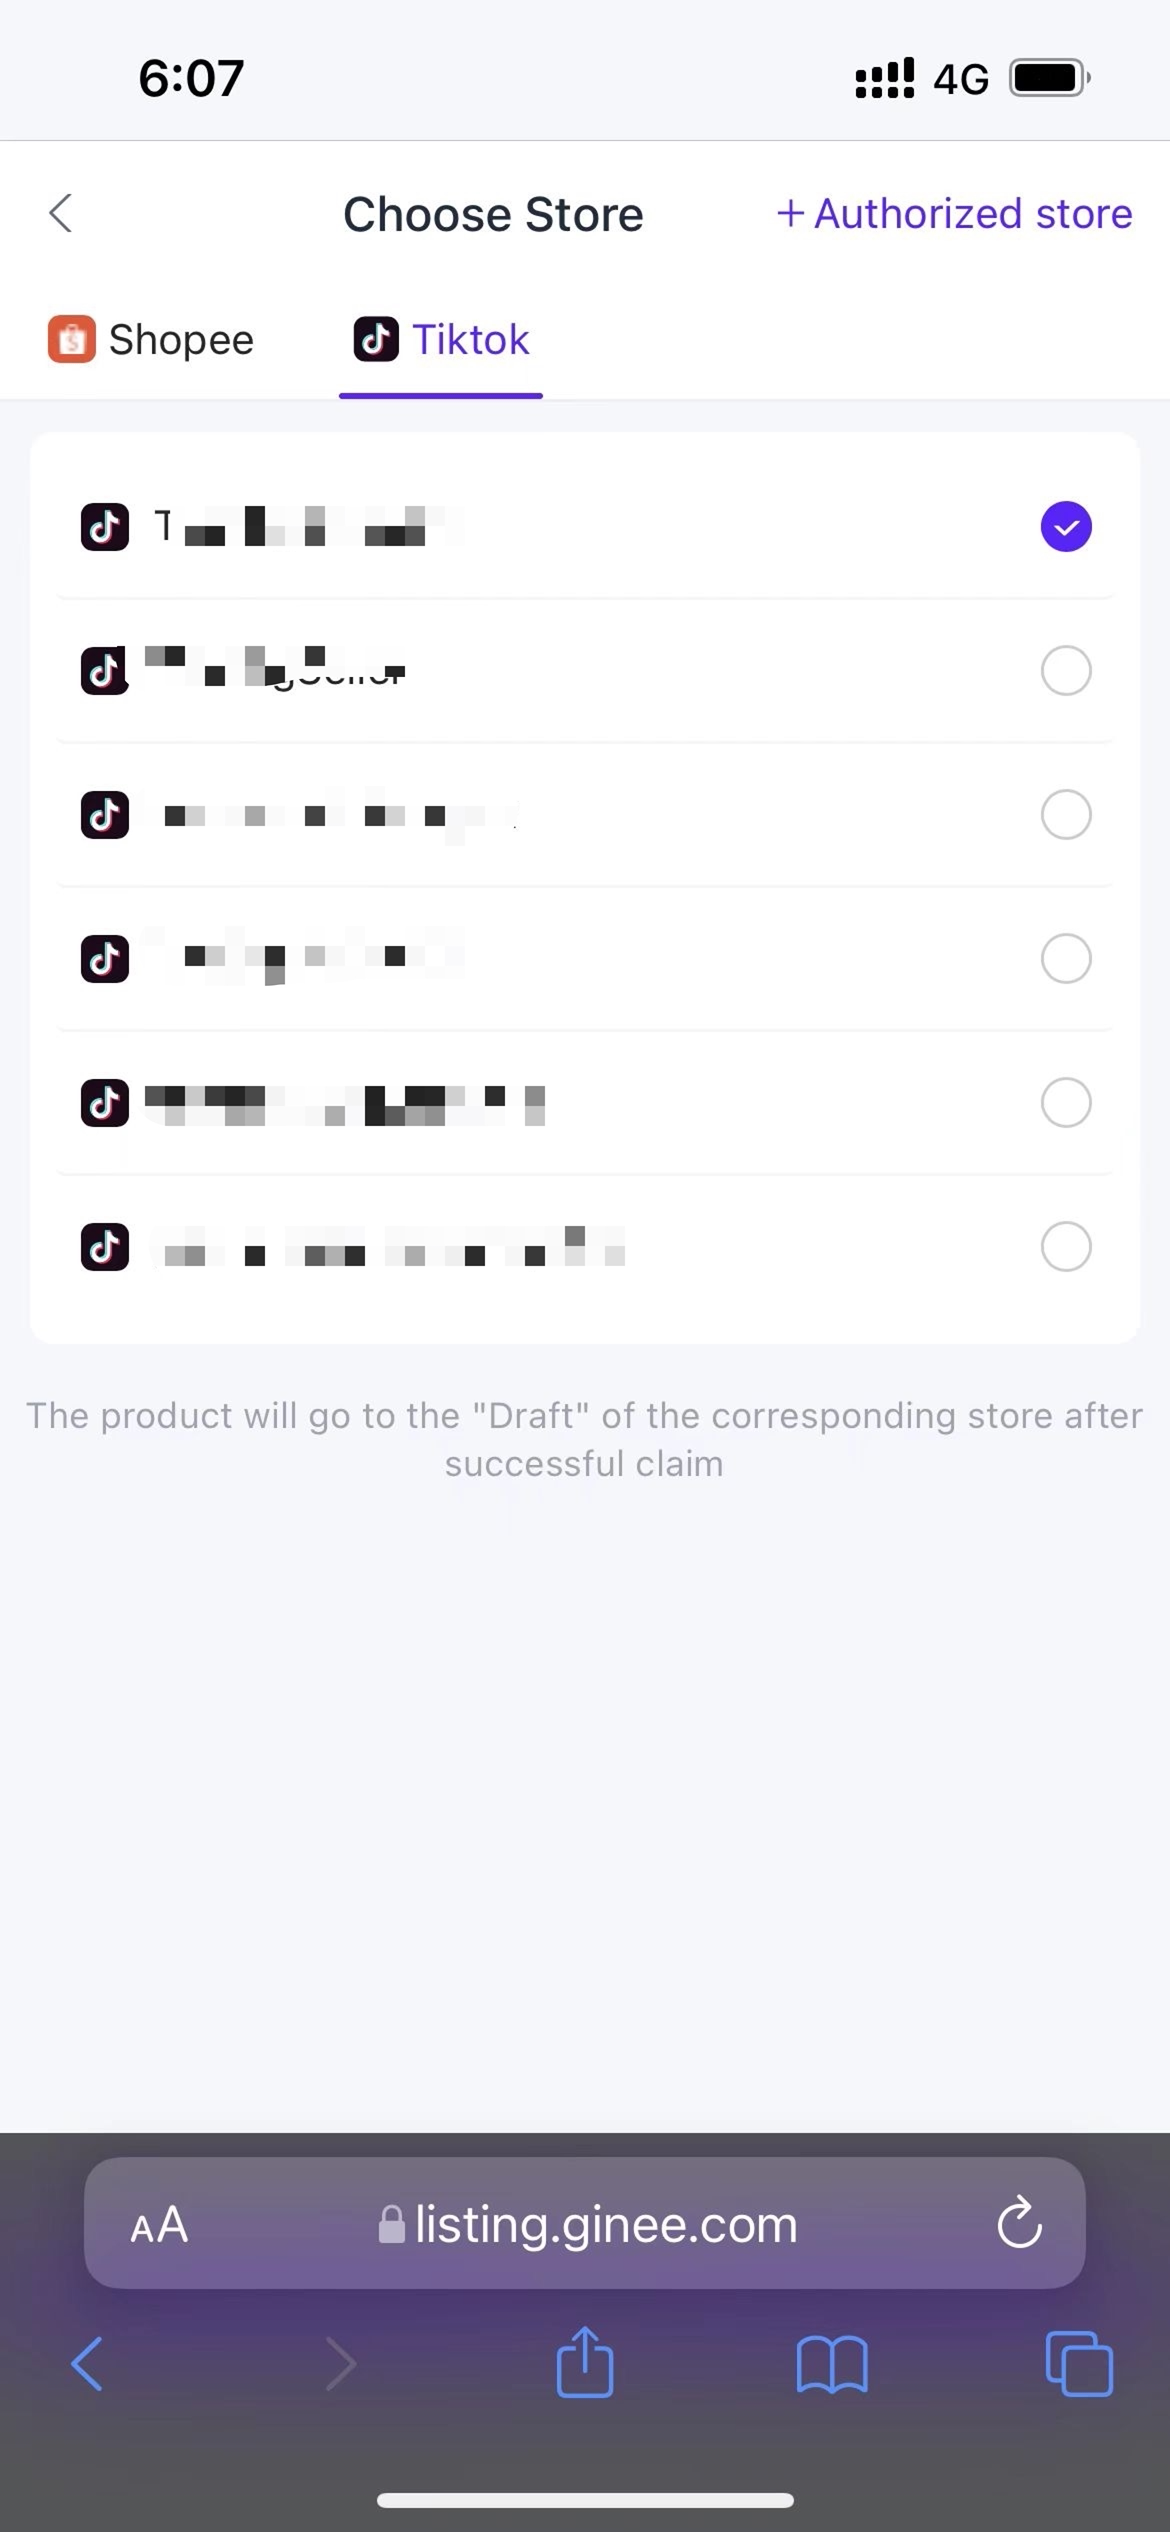Tap the back chevron beside Choose Store
This screenshot has height=2532, width=1170.
coord(61,213)
